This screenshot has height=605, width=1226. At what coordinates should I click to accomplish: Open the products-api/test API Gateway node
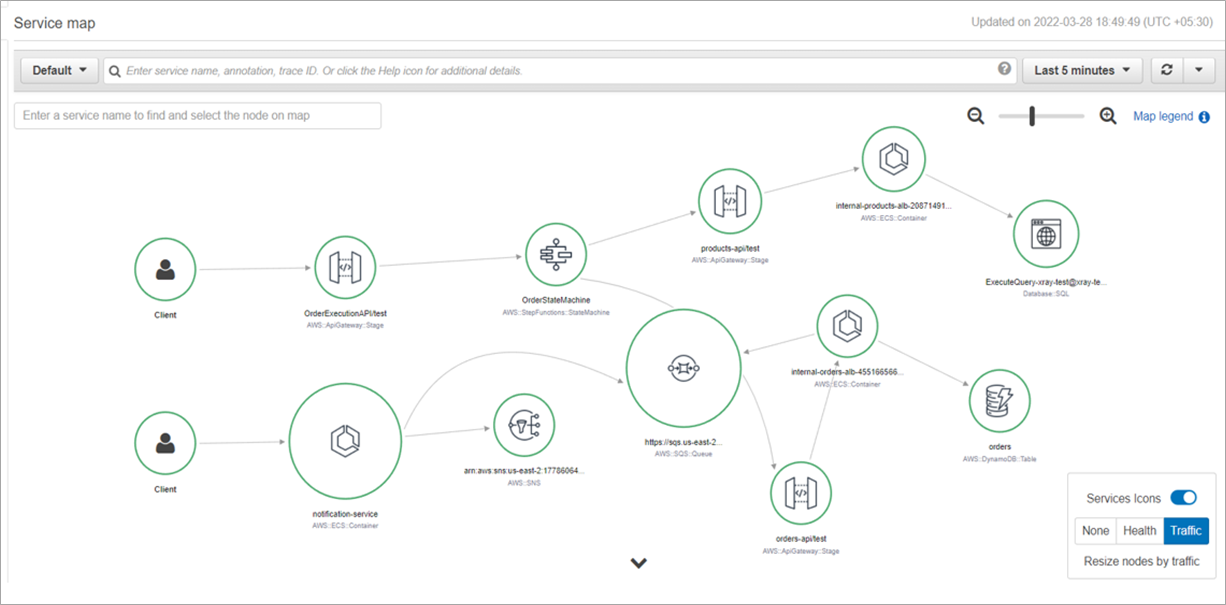729,201
